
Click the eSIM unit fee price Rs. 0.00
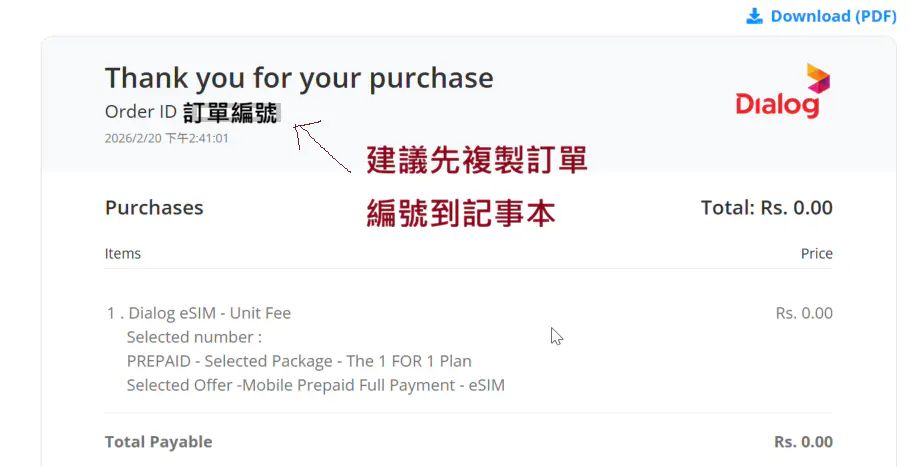click(x=803, y=313)
